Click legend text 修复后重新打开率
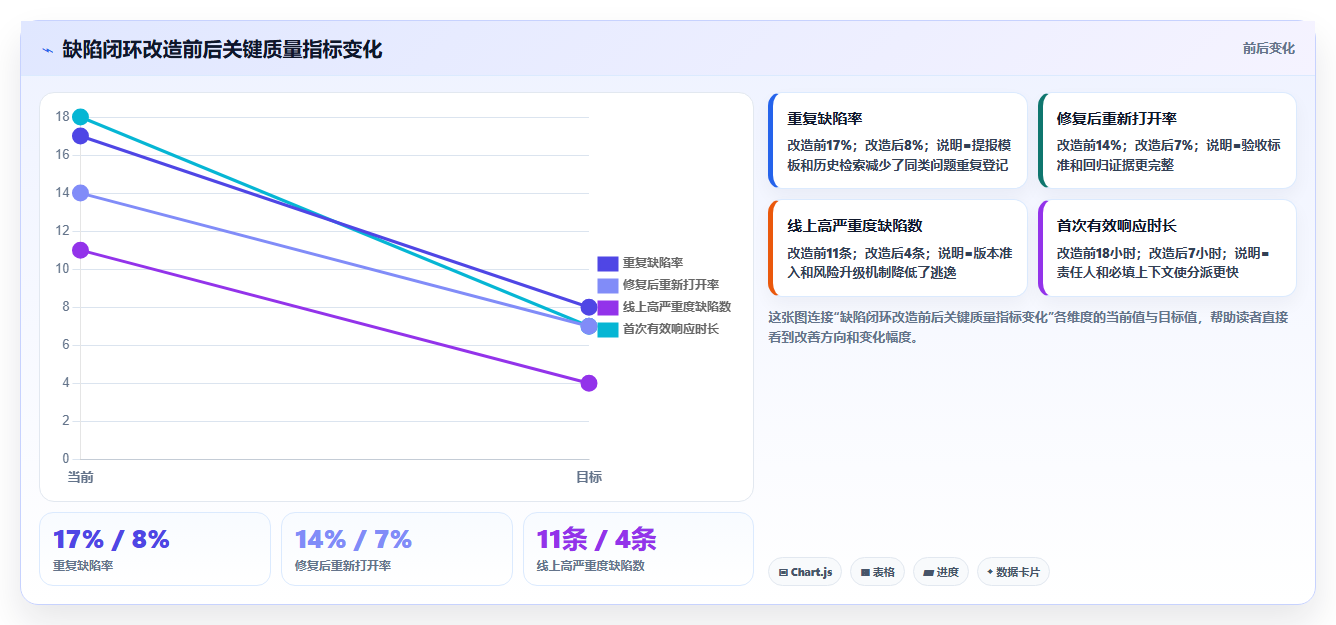 coord(671,285)
